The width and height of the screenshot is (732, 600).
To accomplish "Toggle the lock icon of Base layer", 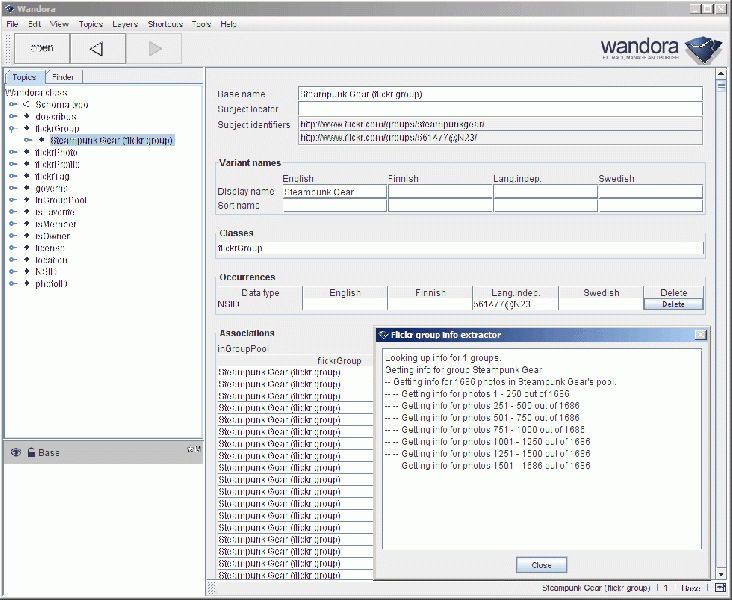I will click(31, 453).
